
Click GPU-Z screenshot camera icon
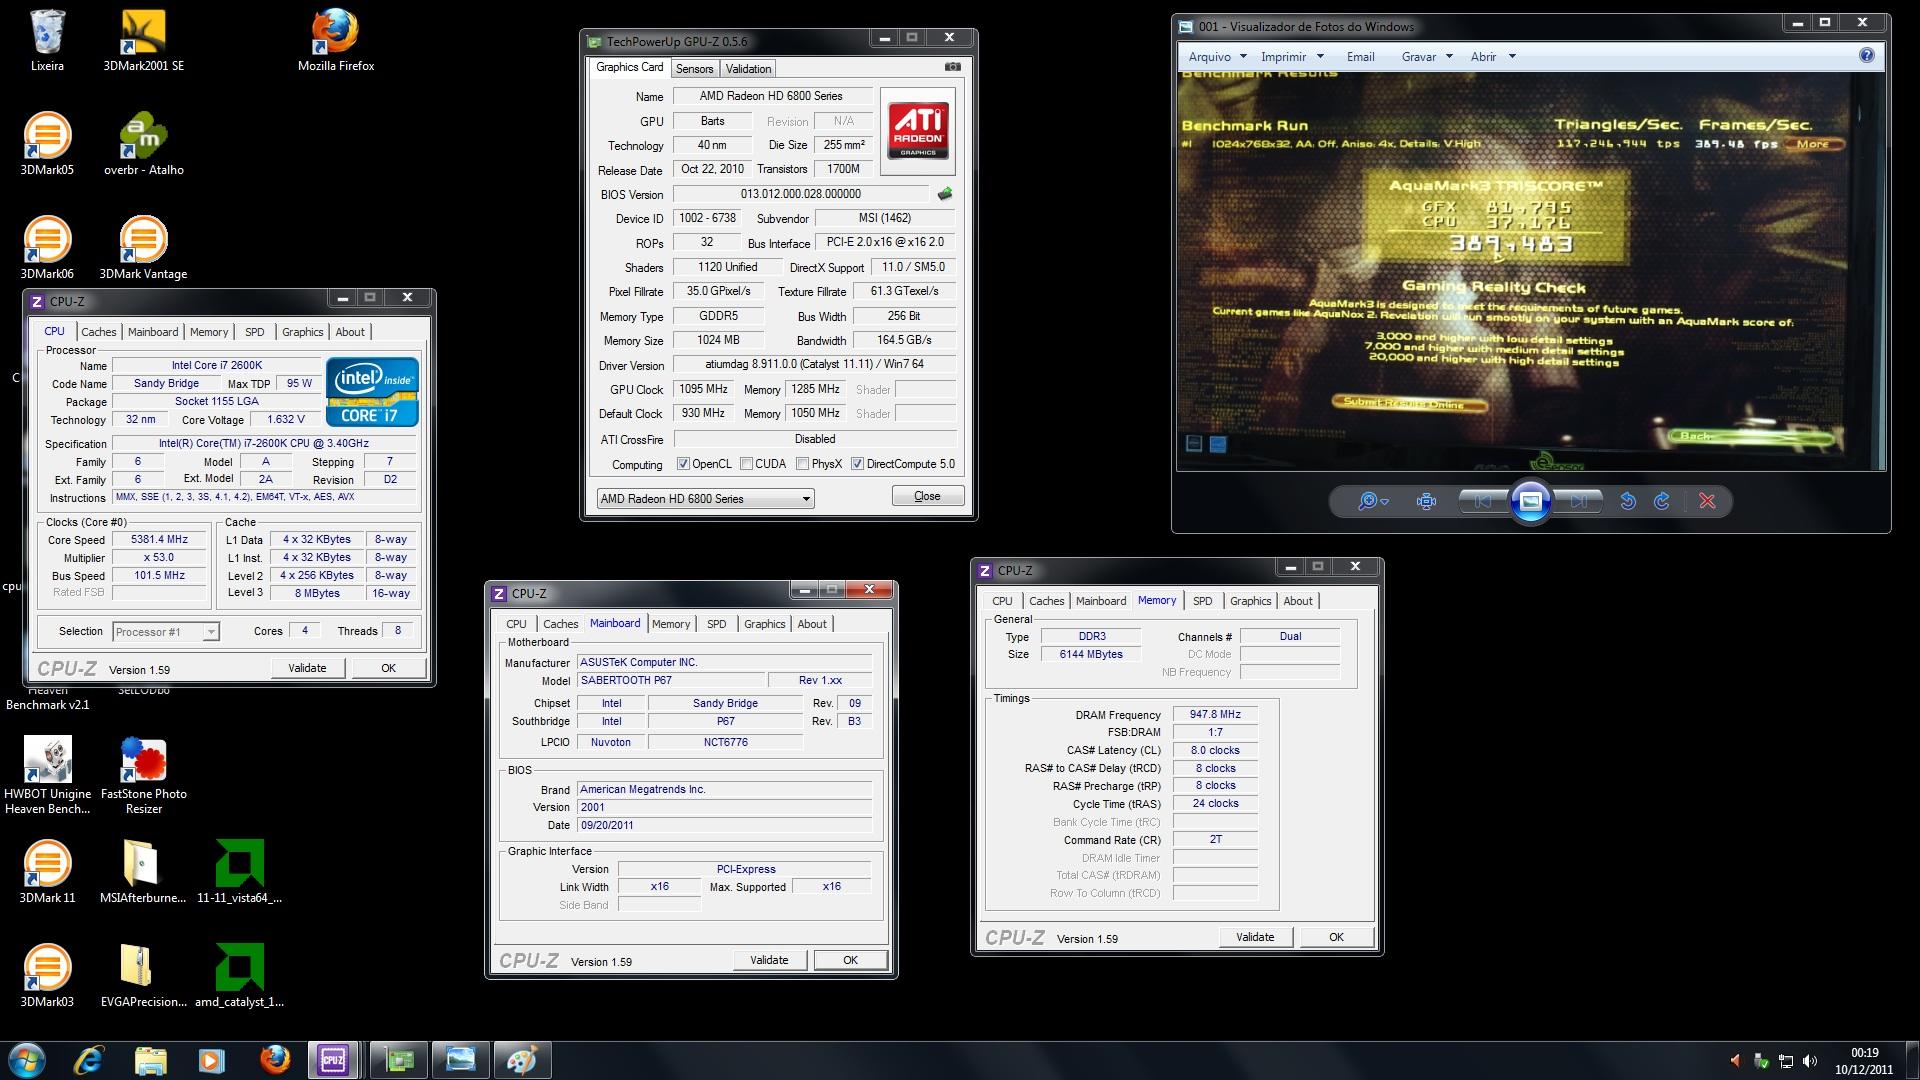[953, 67]
